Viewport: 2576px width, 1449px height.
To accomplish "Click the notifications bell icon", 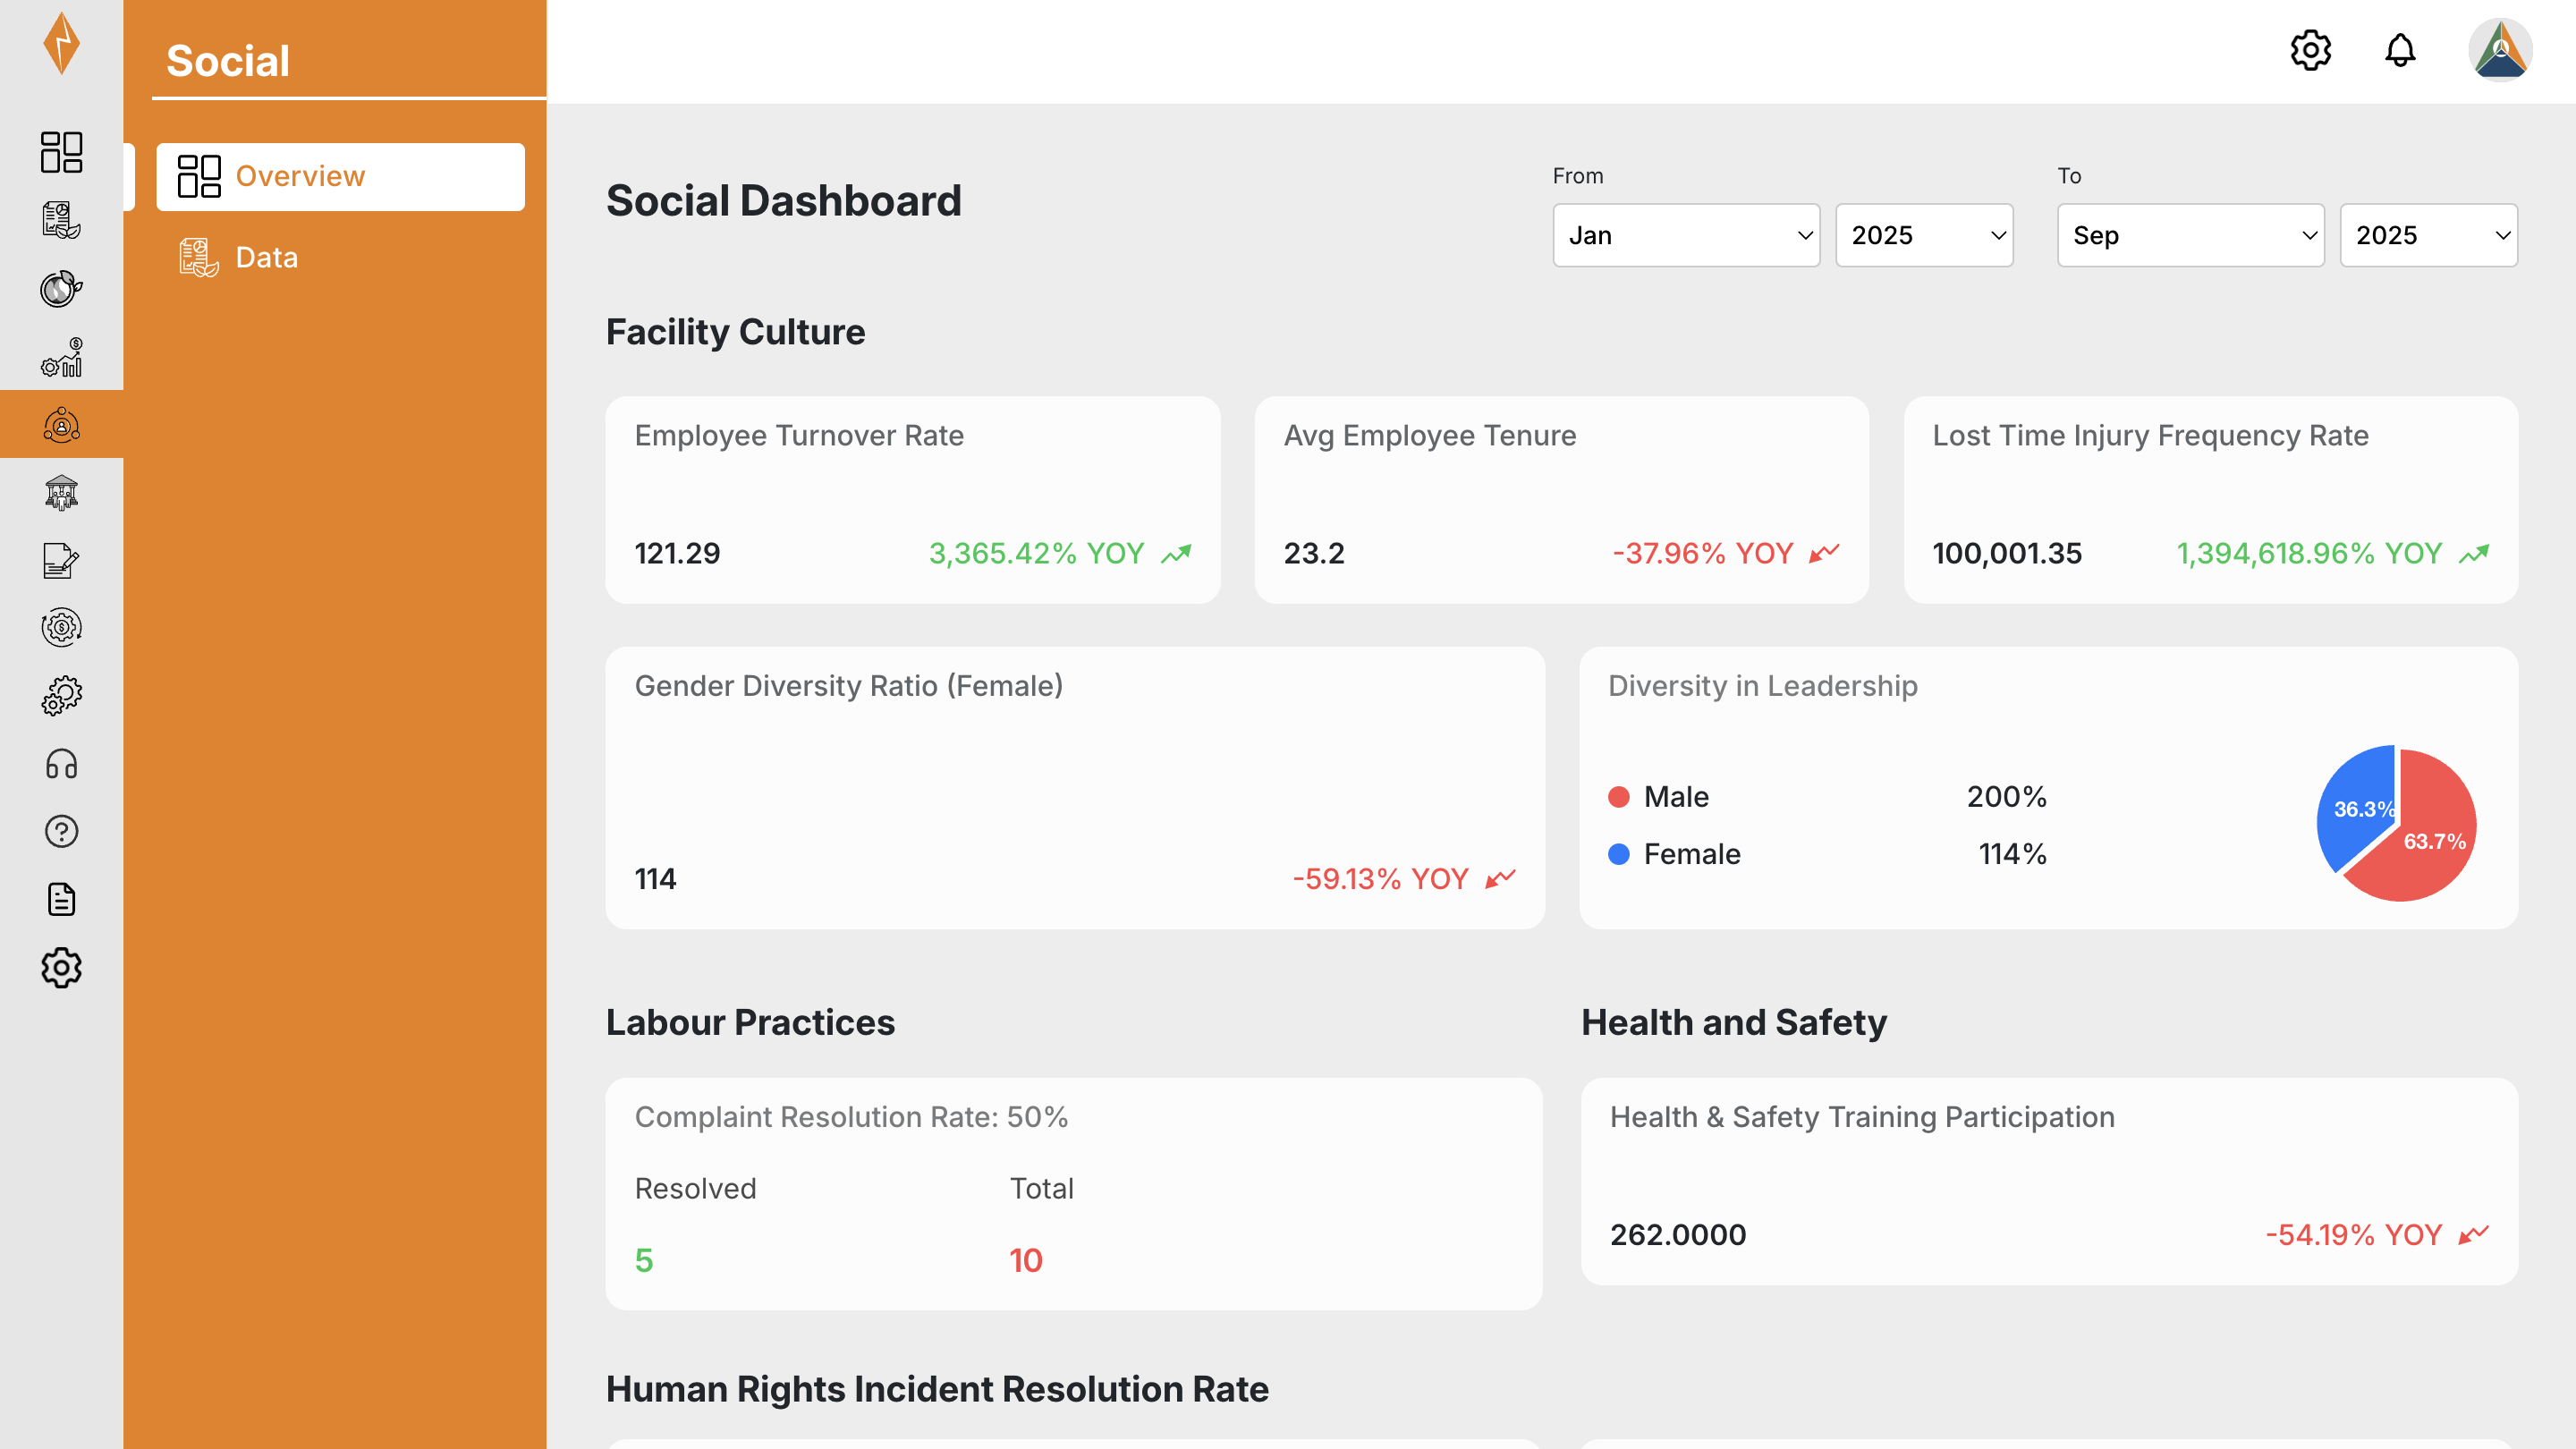I will coord(2400,50).
